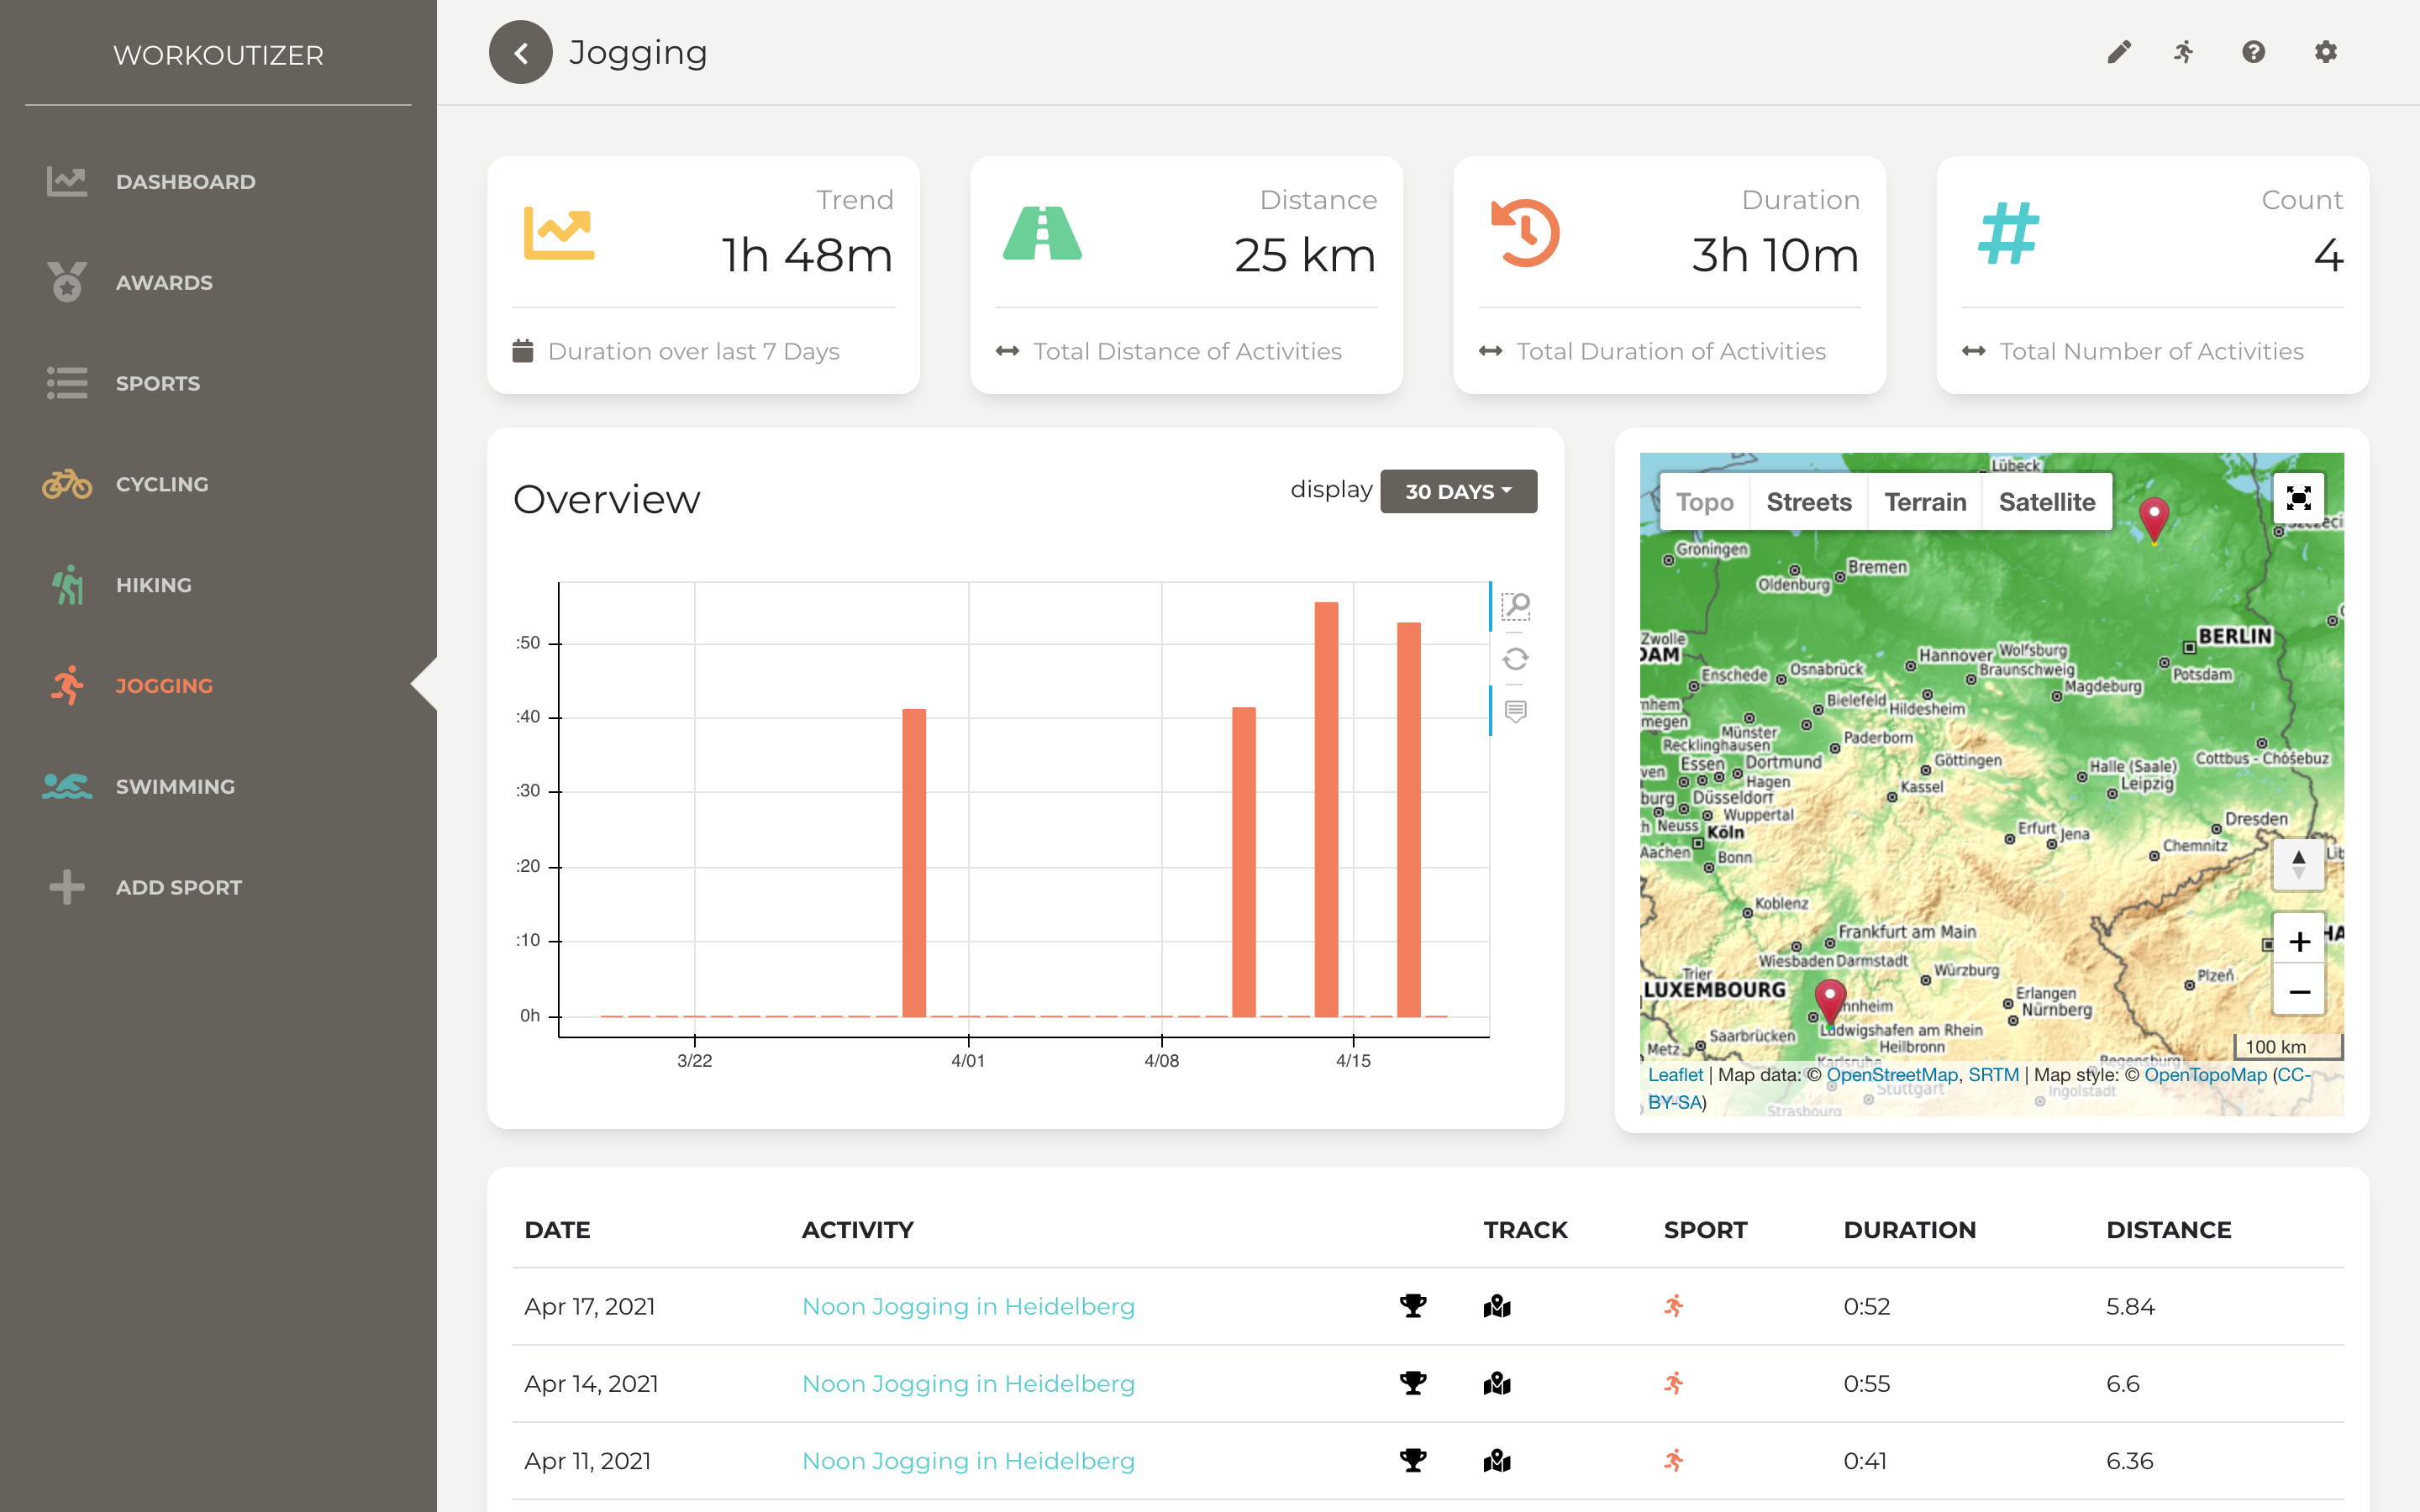Click the pencil edit icon in header
This screenshot has height=1512, width=2420.
coord(2118,52)
